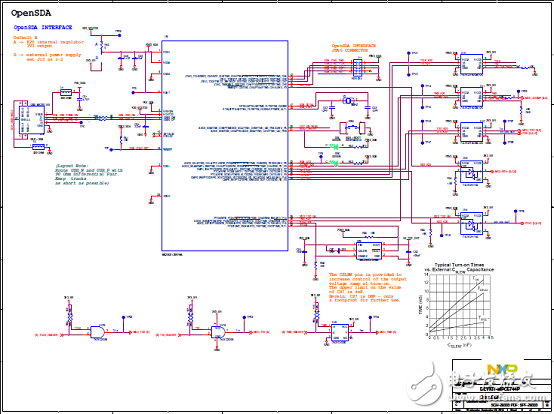Select the middle AND gate symbol
Image resolution: width=554 pixels, height=414 pixels.
(218, 332)
